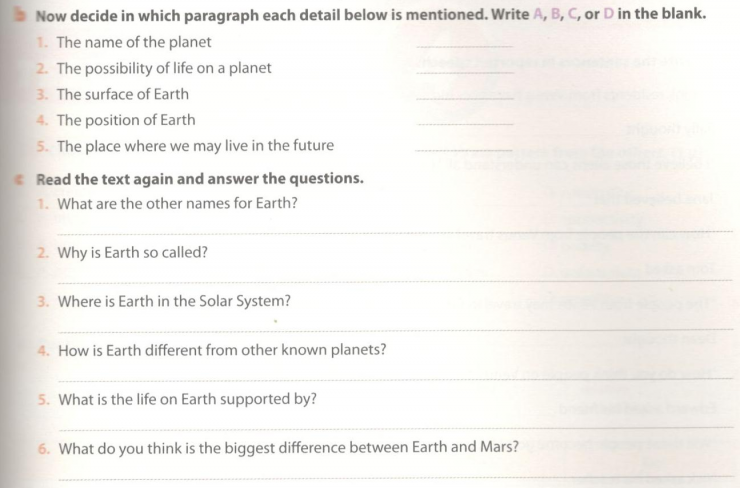Click answer line under 'What are the other names for Earth?'
This screenshot has height=488, width=740.
pos(395,232)
